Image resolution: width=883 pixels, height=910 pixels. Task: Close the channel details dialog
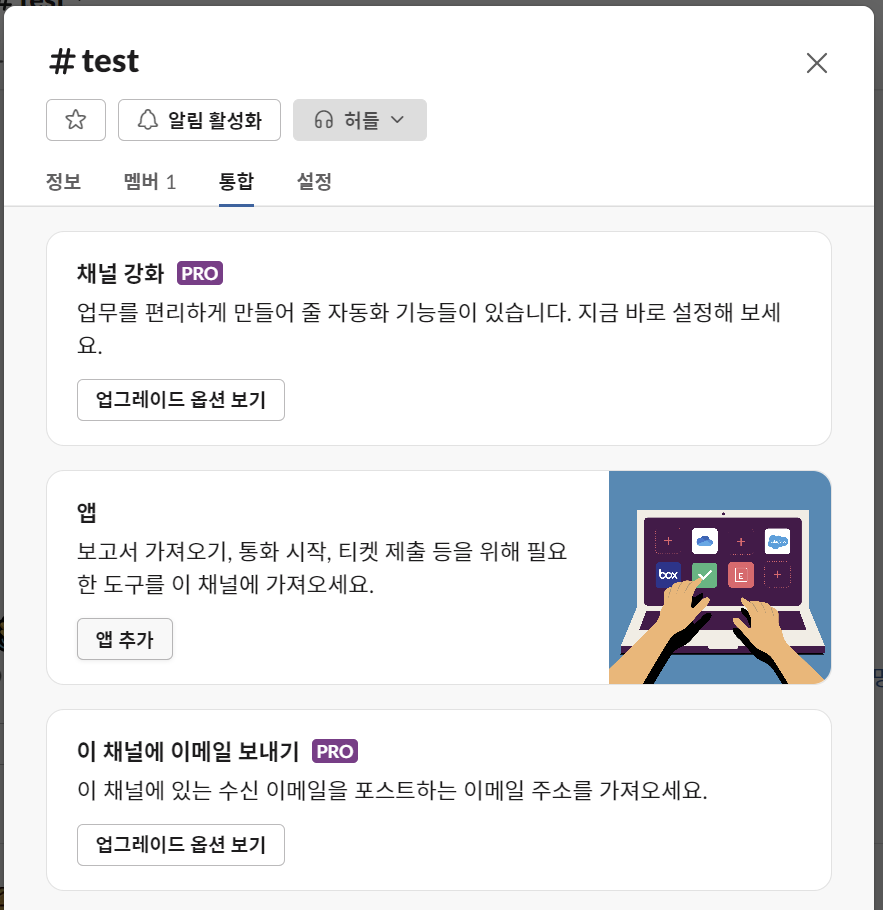pos(816,63)
